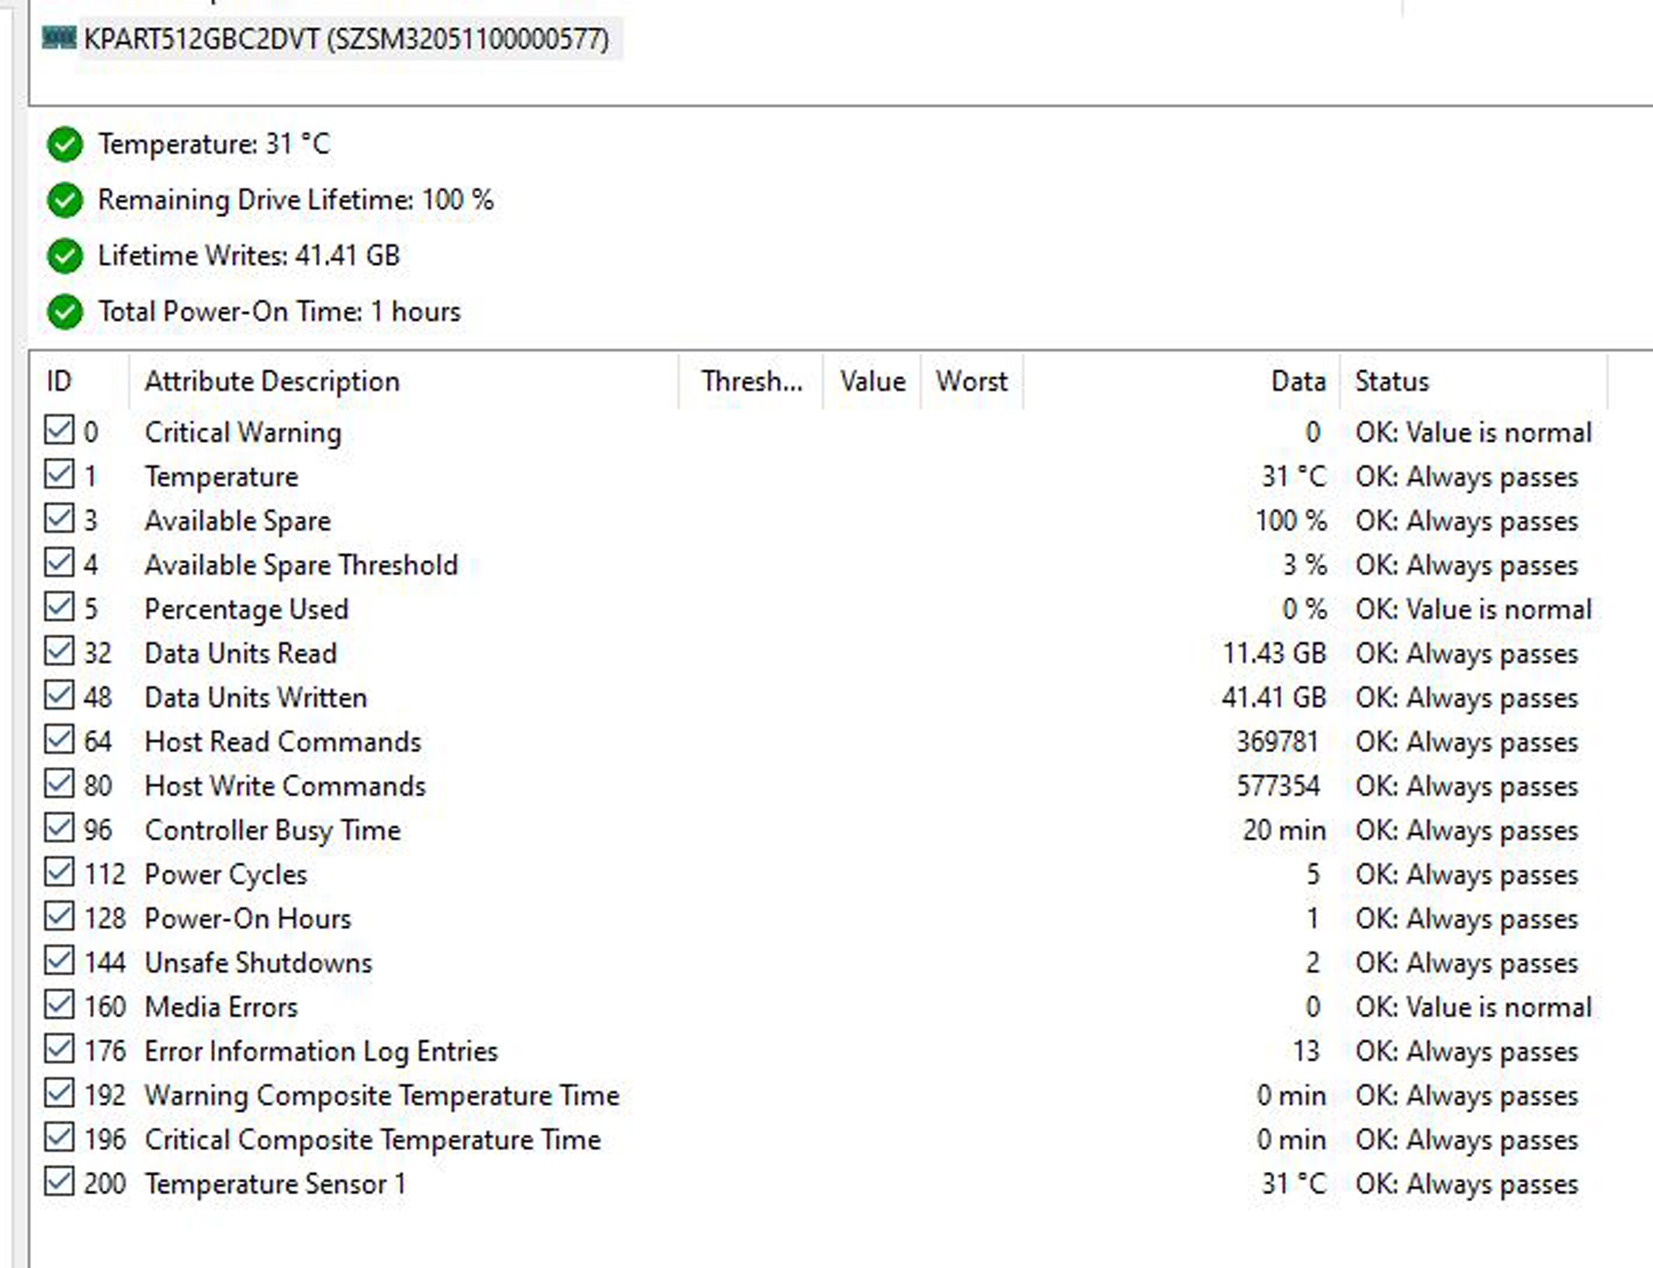Sort by the Status column header
The width and height of the screenshot is (1653, 1268).
point(1474,381)
